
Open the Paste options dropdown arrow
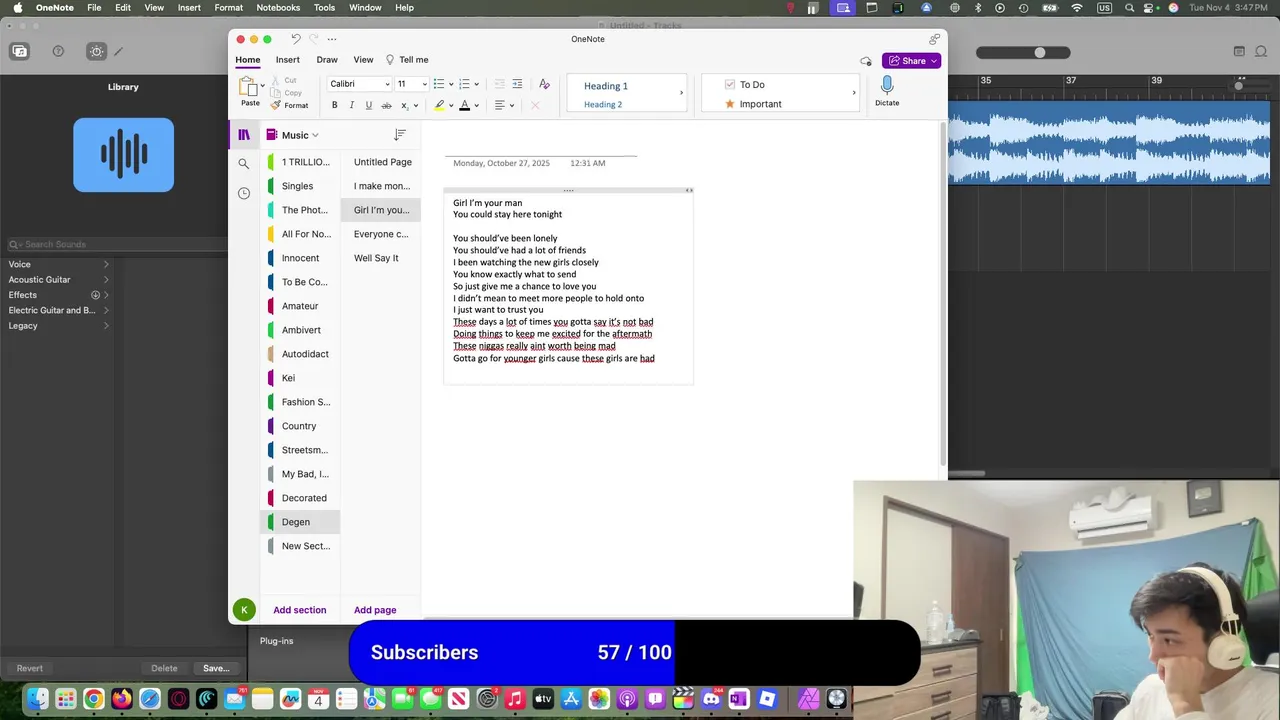[x=263, y=87]
